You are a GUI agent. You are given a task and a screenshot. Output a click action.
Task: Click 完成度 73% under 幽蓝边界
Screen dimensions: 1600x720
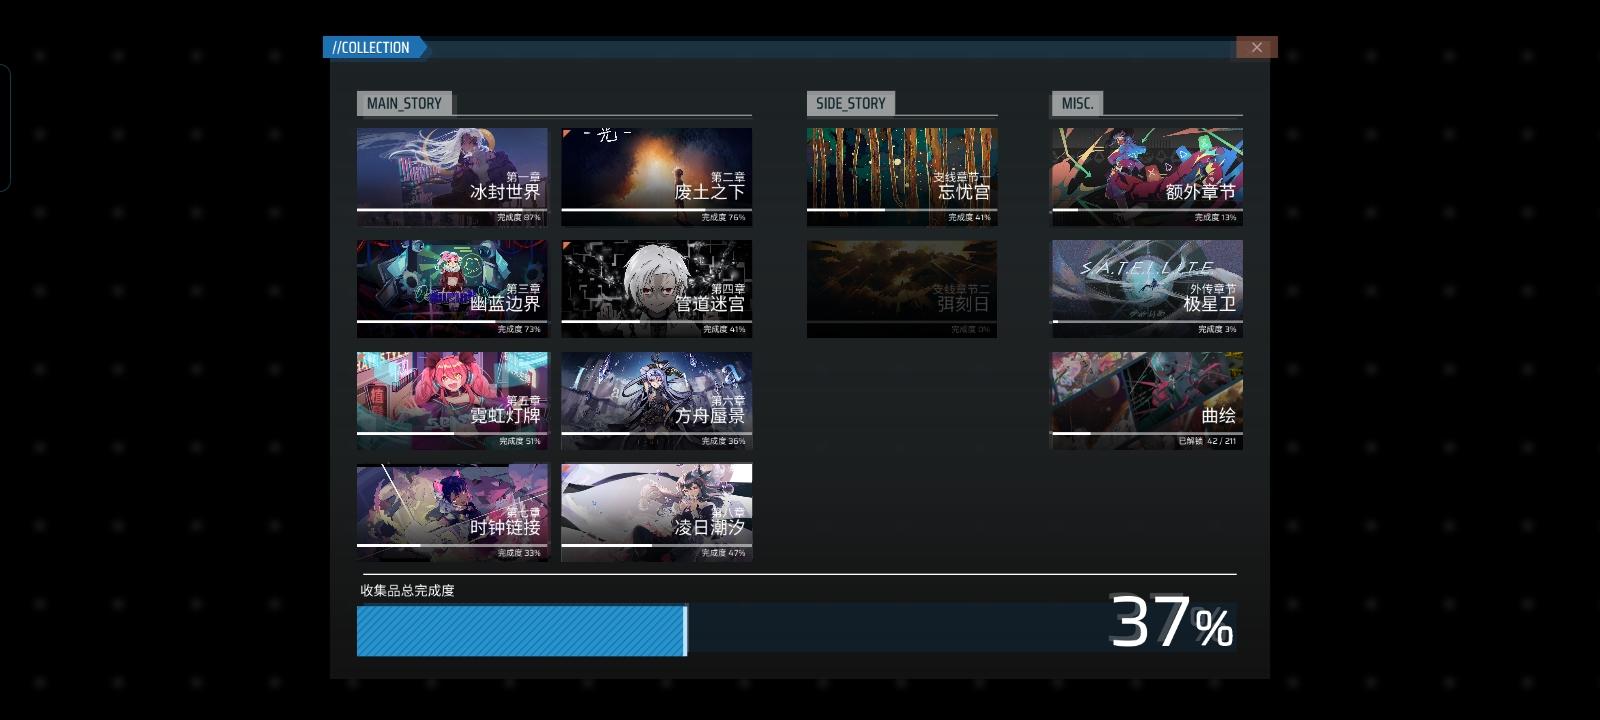(519, 329)
